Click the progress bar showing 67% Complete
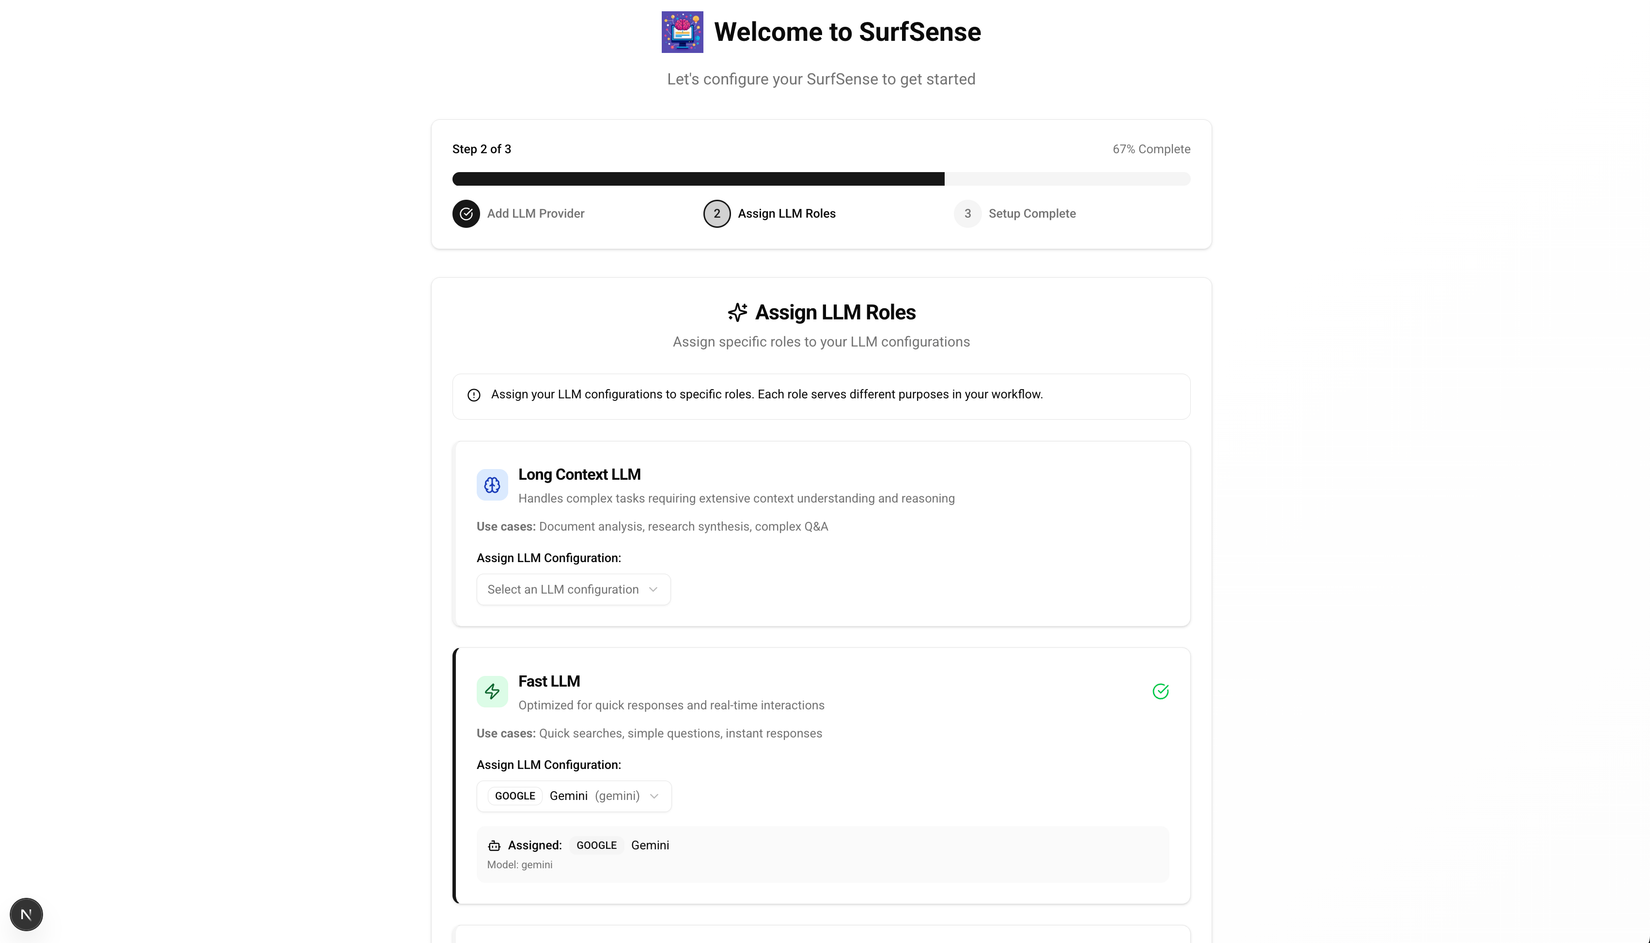The width and height of the screenshot is (1650, 943). (820, 178)
